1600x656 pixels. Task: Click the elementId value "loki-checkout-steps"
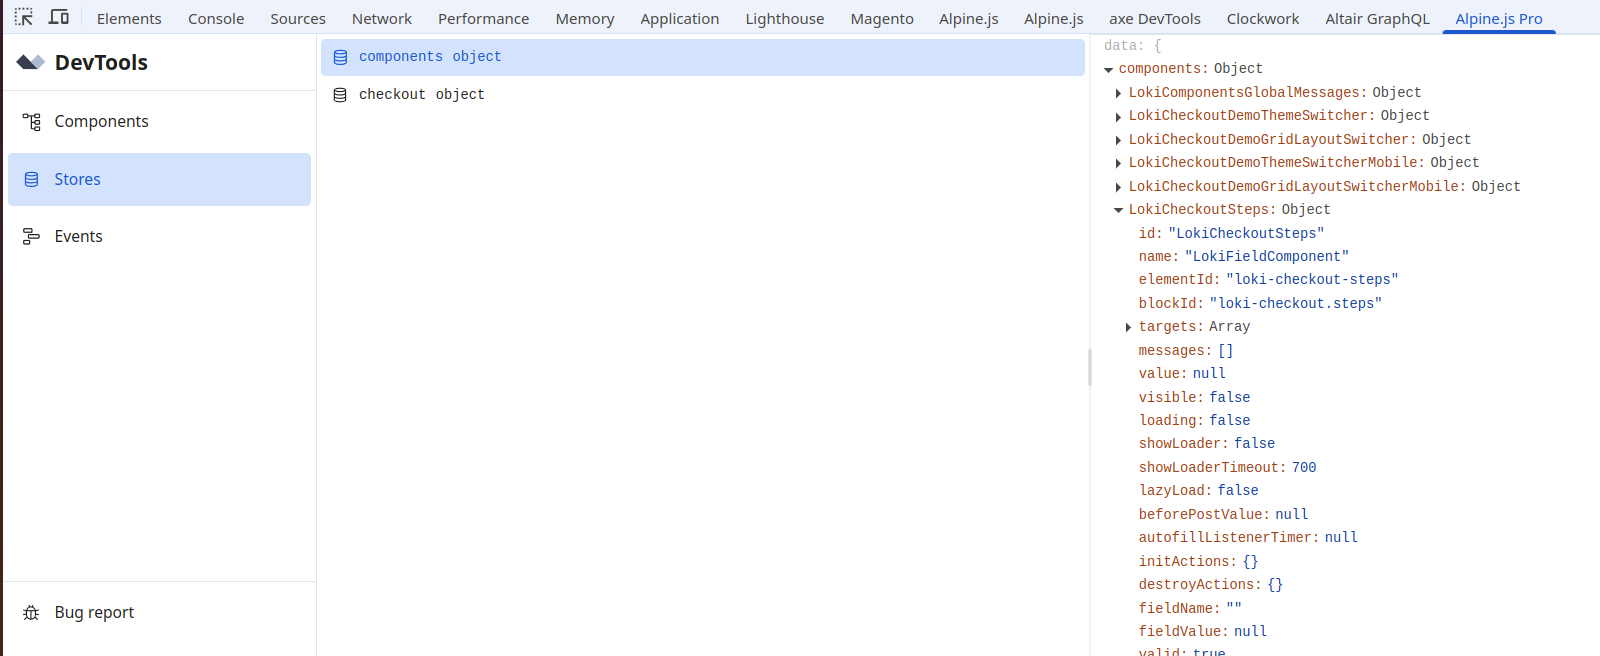click(x=1312, y=280)
